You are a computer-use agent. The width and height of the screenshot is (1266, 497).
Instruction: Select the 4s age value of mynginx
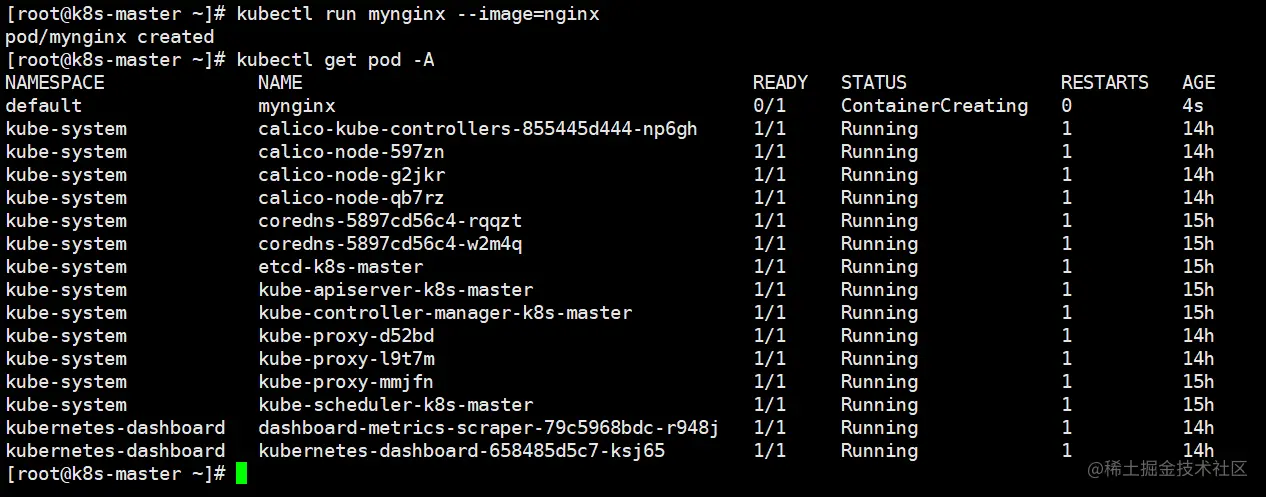click(1193, 106)
